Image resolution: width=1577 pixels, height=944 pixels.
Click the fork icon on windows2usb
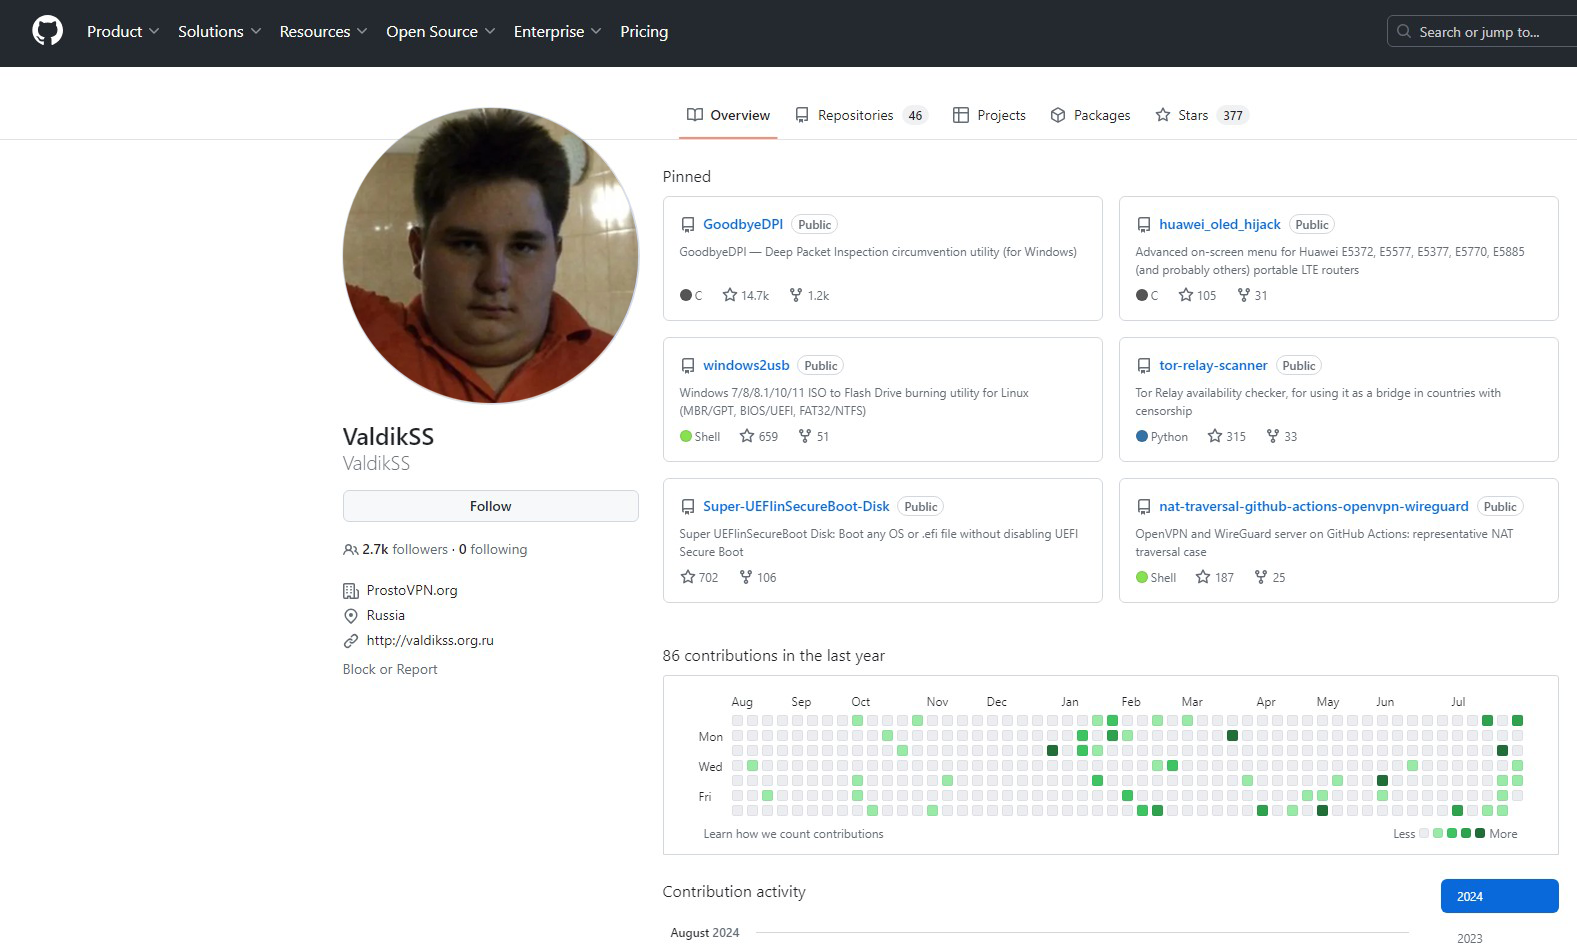click(805, 436)
